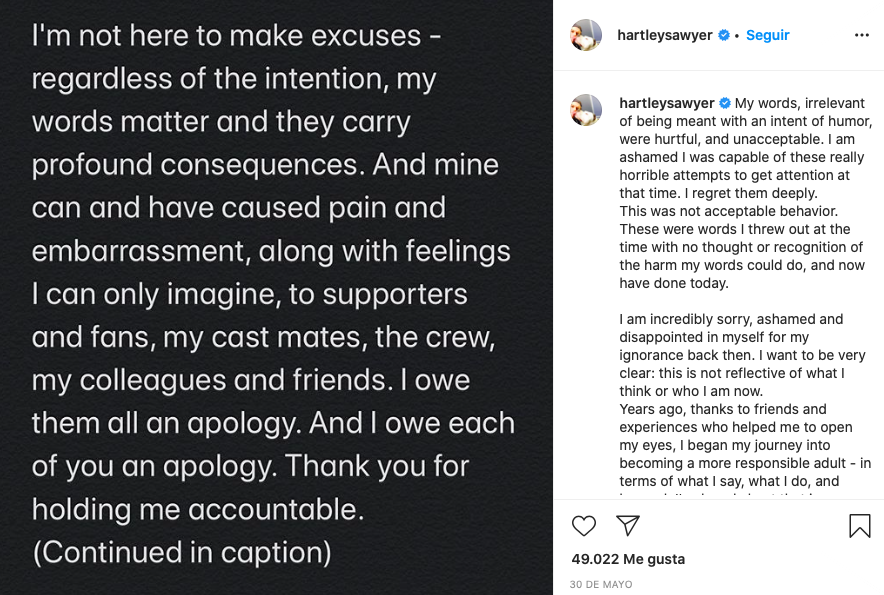The image size is (884, 595).
Task: Click "(Continued in caption)" text in the image
Action: click(x=181, y=551)
